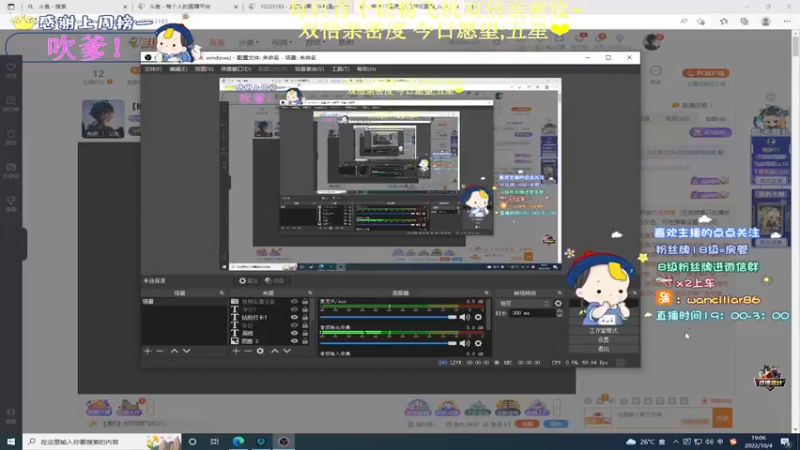Adjust the second track volume slider

pos(388,343)
